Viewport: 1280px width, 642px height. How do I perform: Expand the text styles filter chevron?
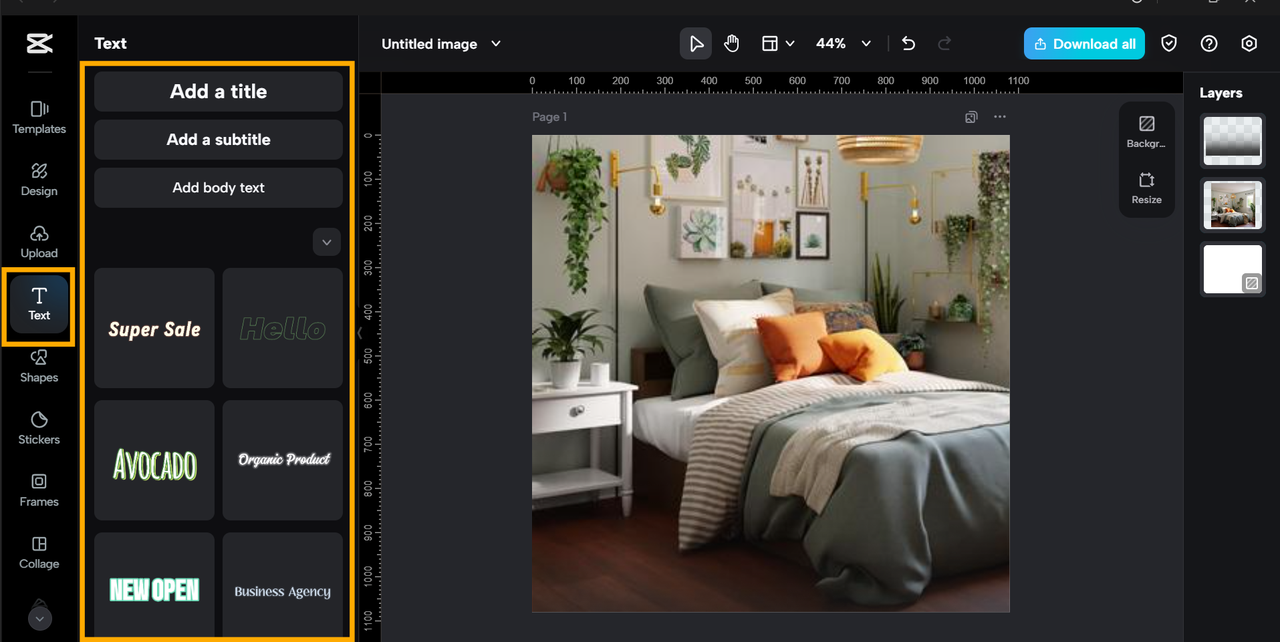pyautogui.click(x=327, y=241)
